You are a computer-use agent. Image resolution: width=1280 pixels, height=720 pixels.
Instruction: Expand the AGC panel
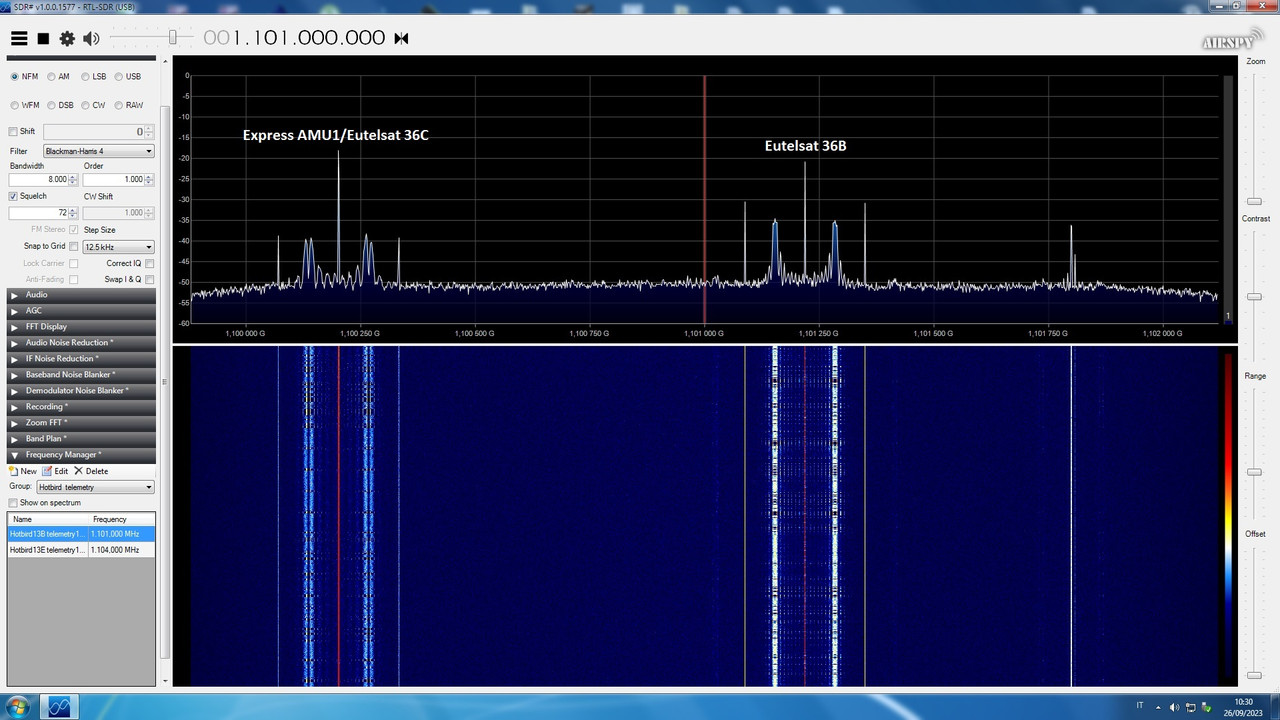tap(80, 311)
